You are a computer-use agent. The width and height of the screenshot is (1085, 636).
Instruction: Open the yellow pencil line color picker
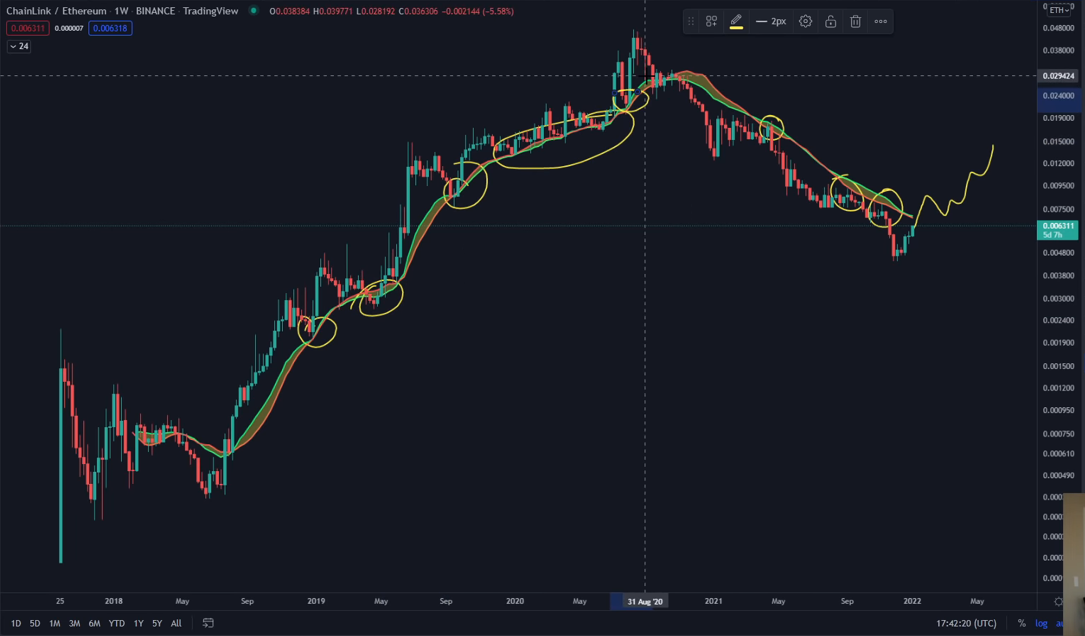736,21
